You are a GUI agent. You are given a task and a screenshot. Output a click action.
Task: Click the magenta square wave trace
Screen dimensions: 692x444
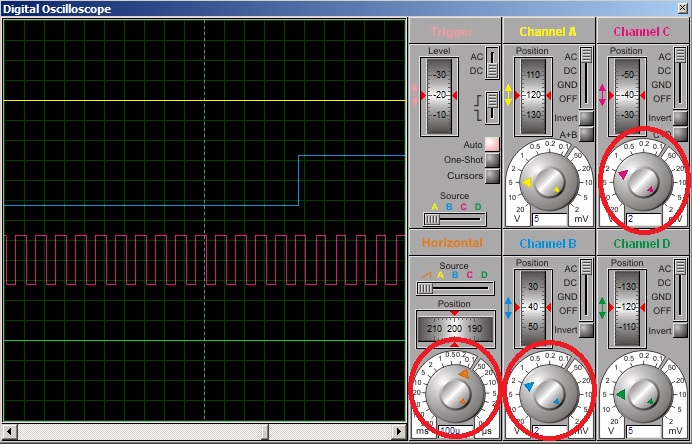[x=205, y=260]
